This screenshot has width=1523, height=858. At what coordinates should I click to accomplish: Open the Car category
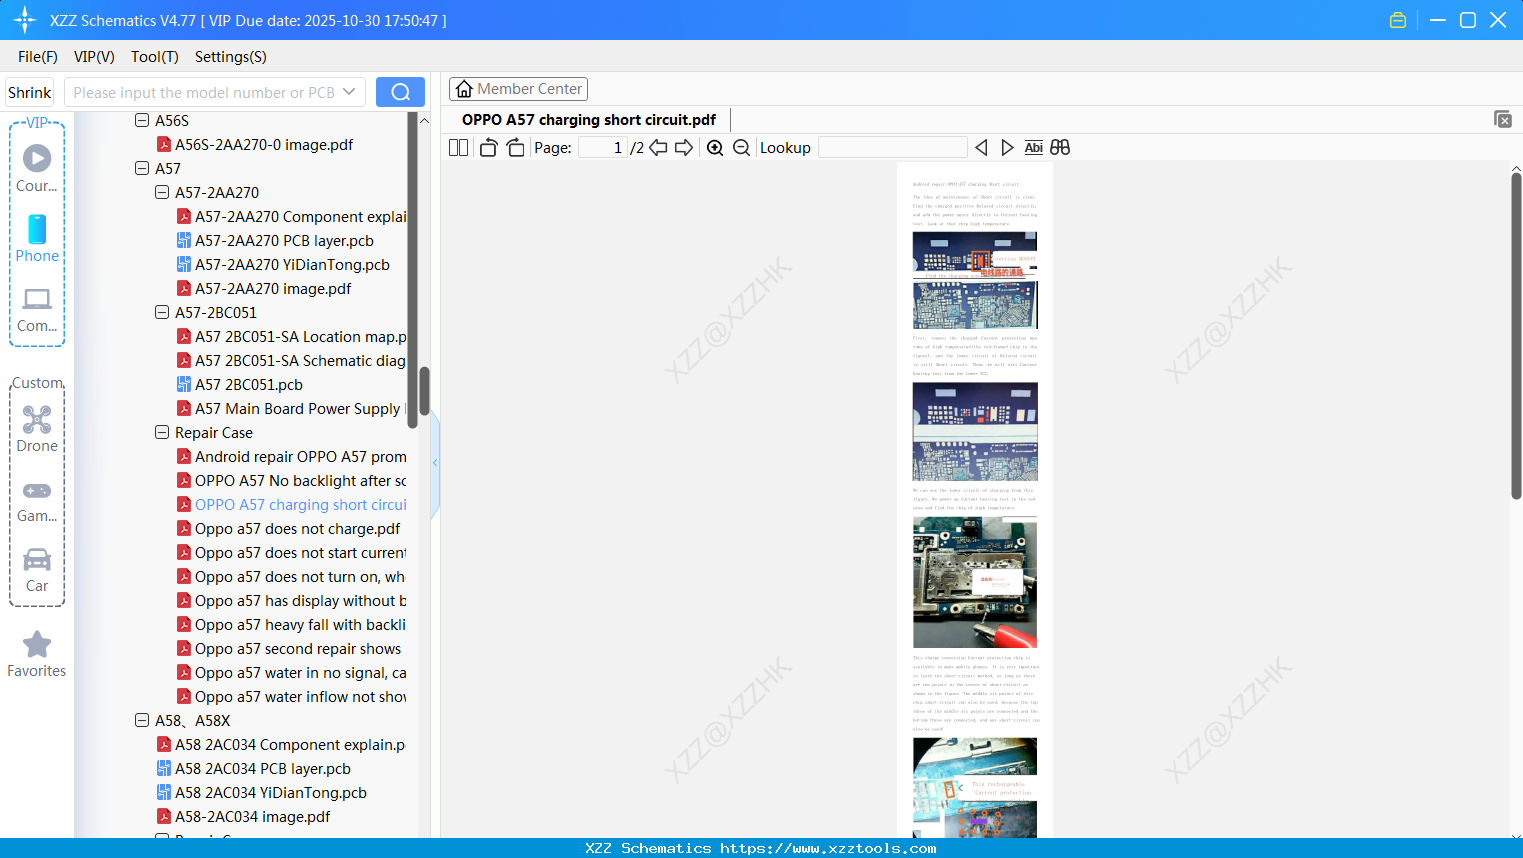(37, 570)
